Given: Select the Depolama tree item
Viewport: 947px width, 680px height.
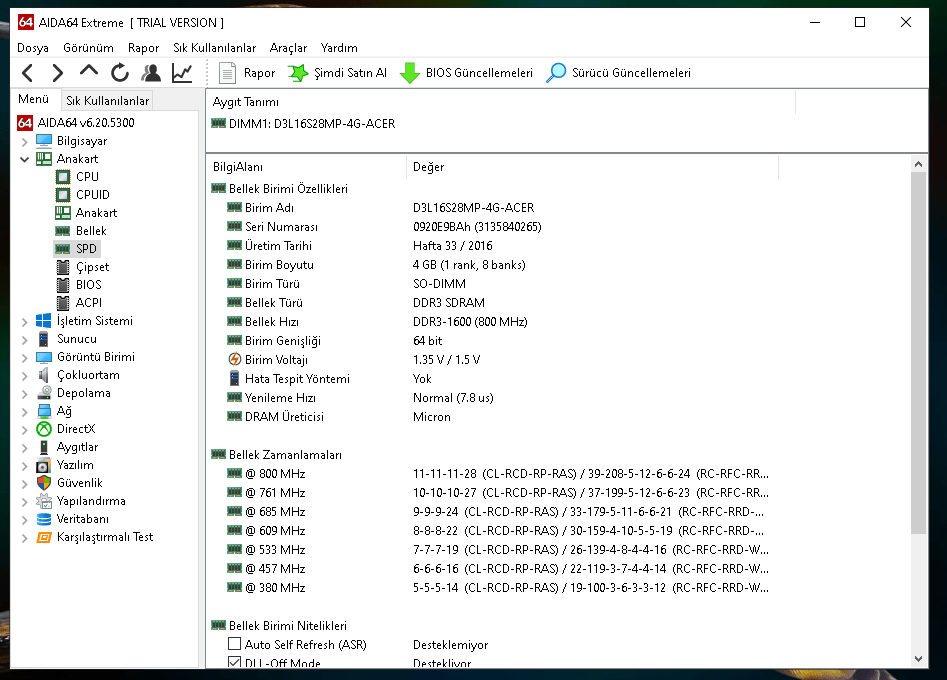Looking at the screenshot, I should point(74,393).
